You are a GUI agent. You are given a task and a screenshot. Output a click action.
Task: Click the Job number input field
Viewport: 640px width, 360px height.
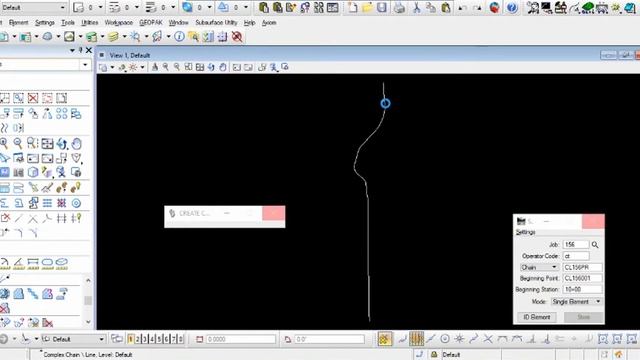click(x=576, y=244)
